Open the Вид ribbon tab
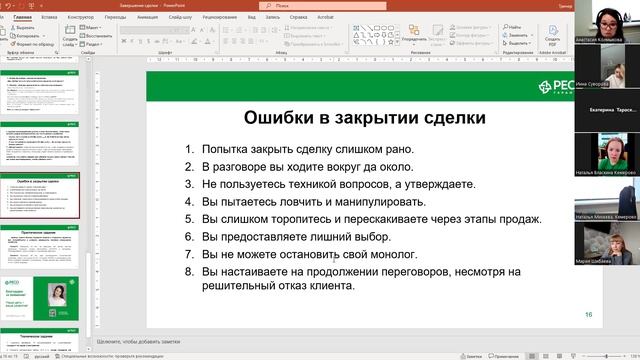640x360 pixels. [251, 17]
